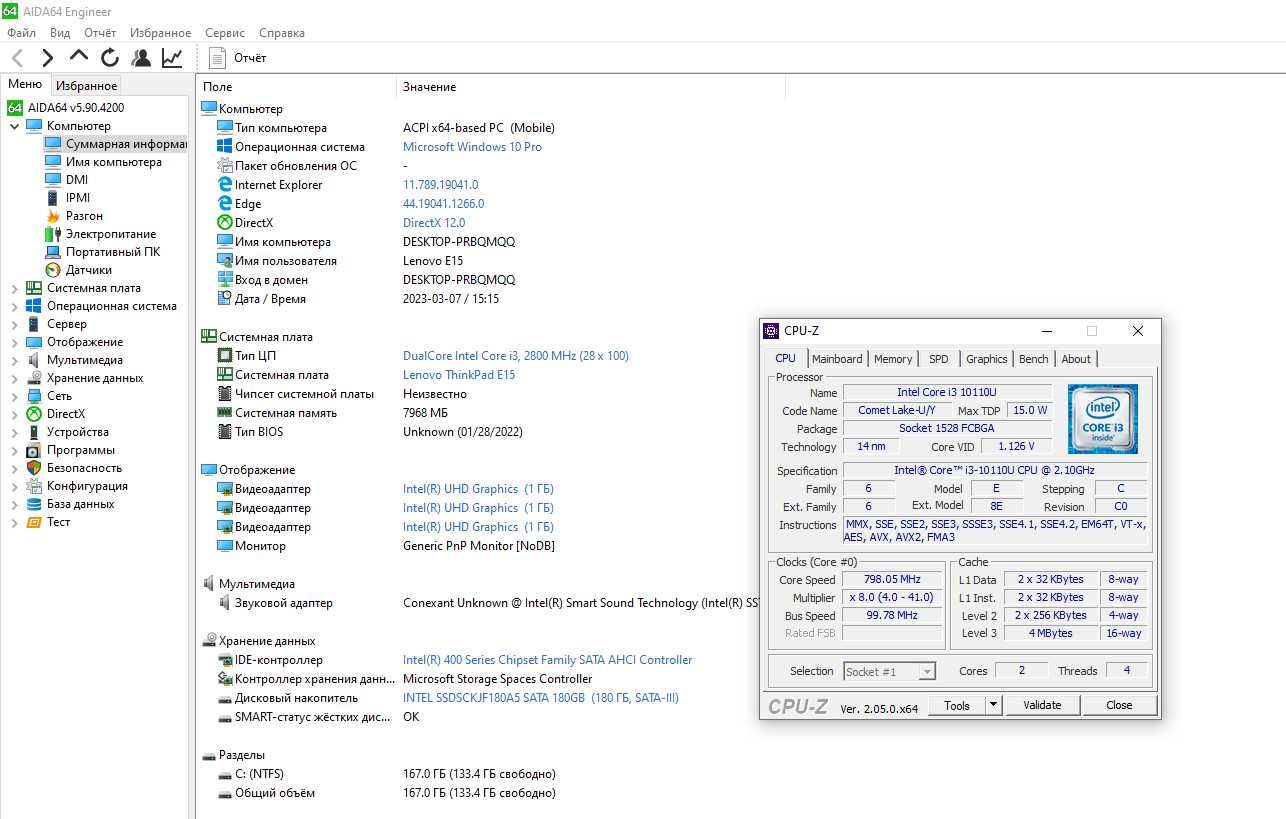Select the IPMI tree item
The height and width of the screenshot is (819, 1286).
(x=78, y=198)
